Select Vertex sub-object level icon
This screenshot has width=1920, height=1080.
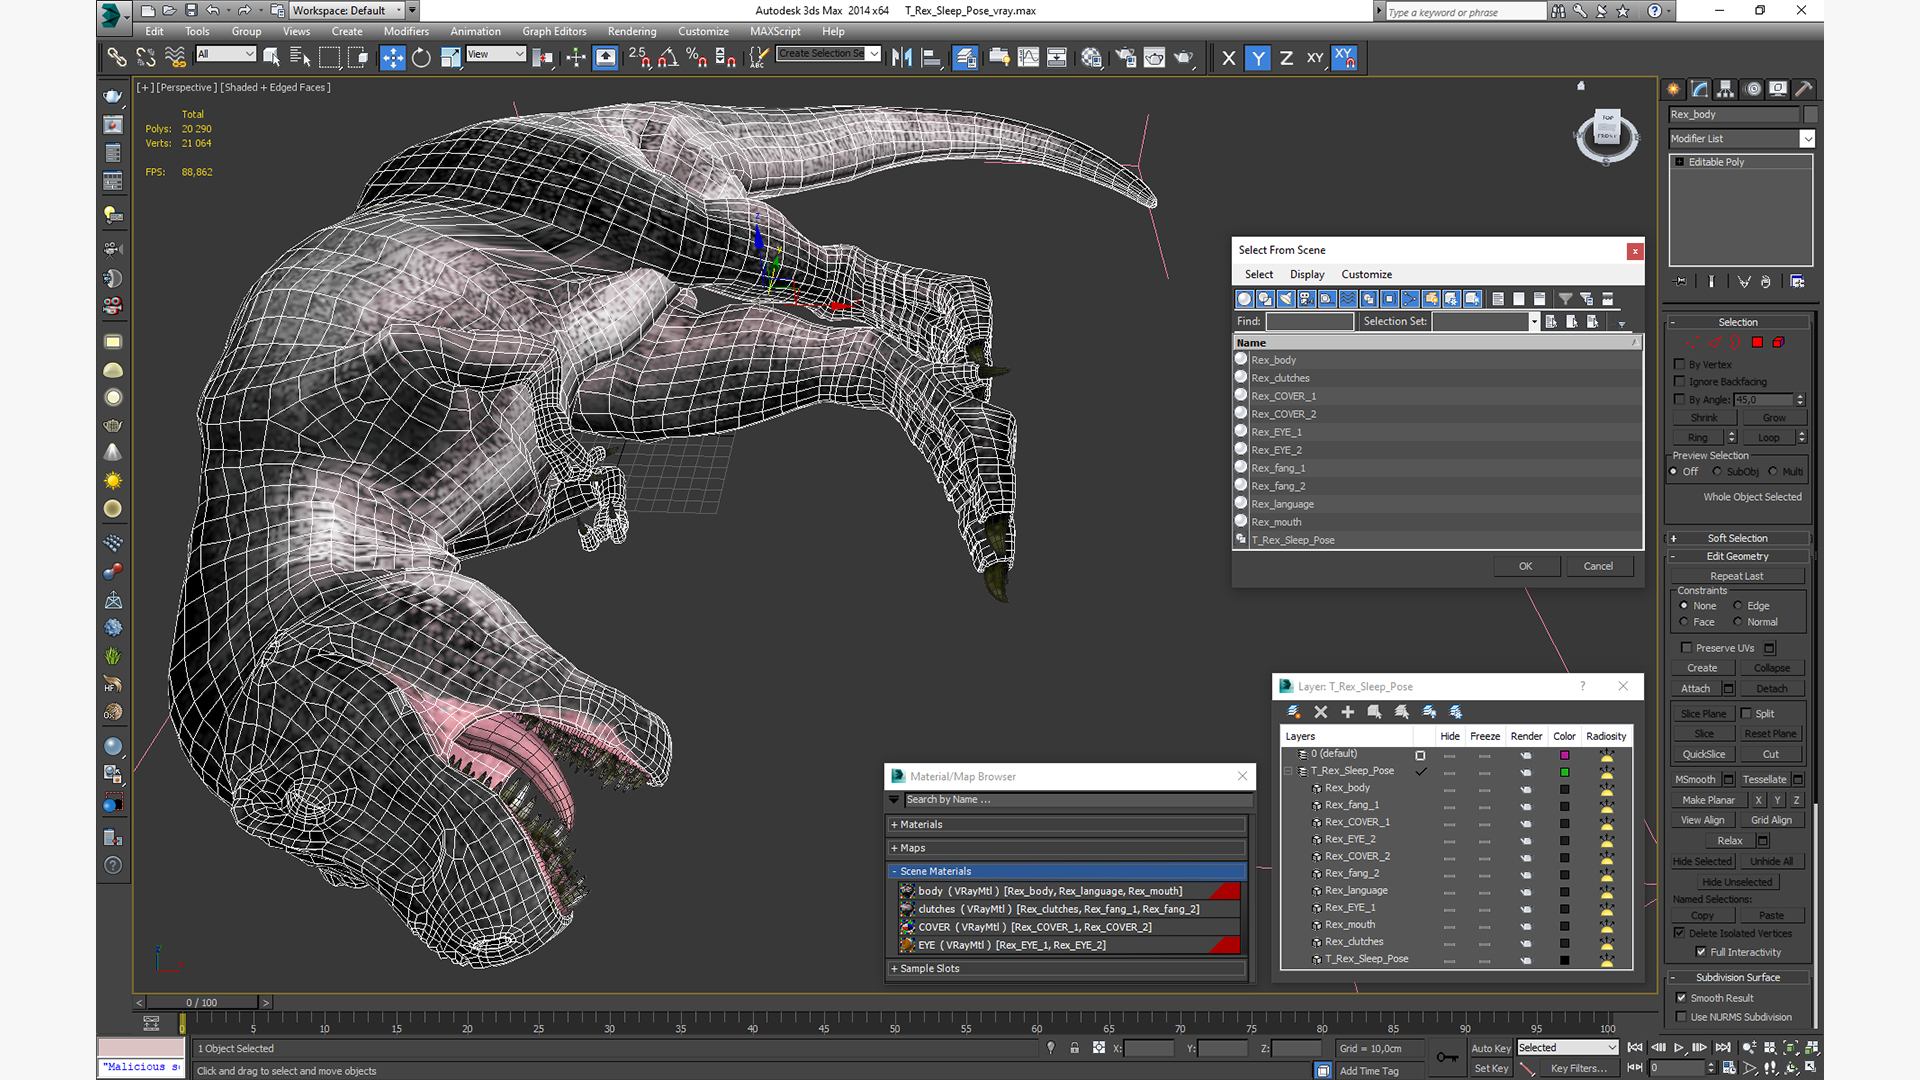coord(1694,343)
